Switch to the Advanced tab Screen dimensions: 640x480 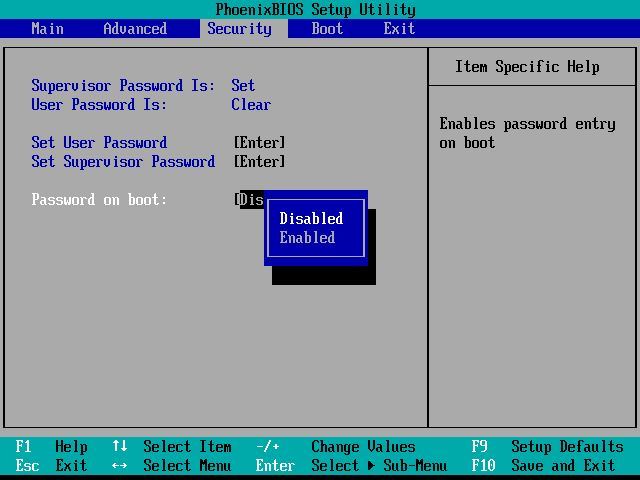point(135,29)
